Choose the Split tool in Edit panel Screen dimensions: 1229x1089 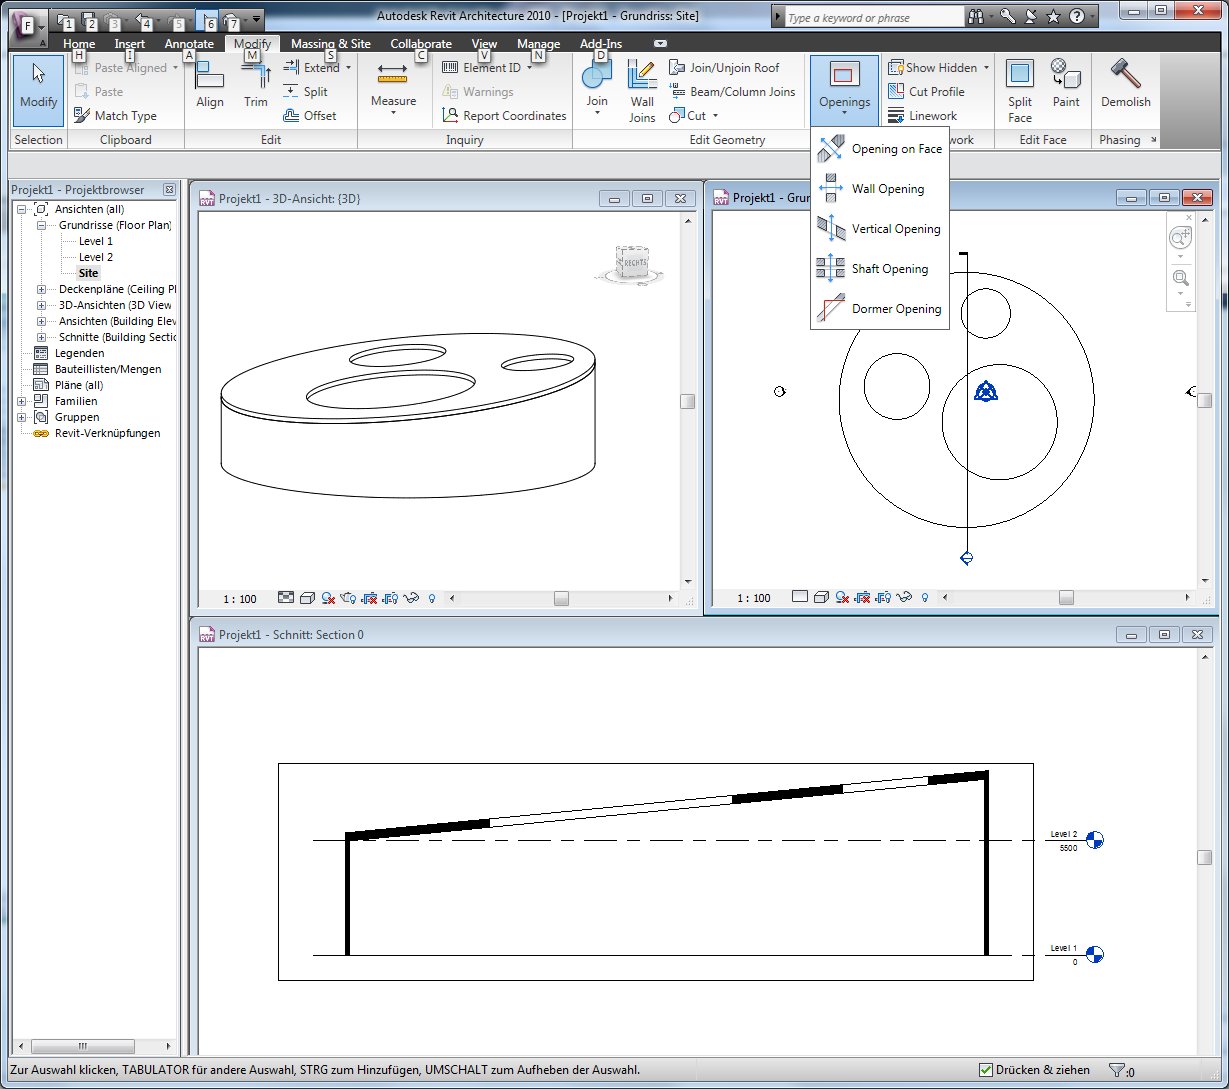pos(305,92)
